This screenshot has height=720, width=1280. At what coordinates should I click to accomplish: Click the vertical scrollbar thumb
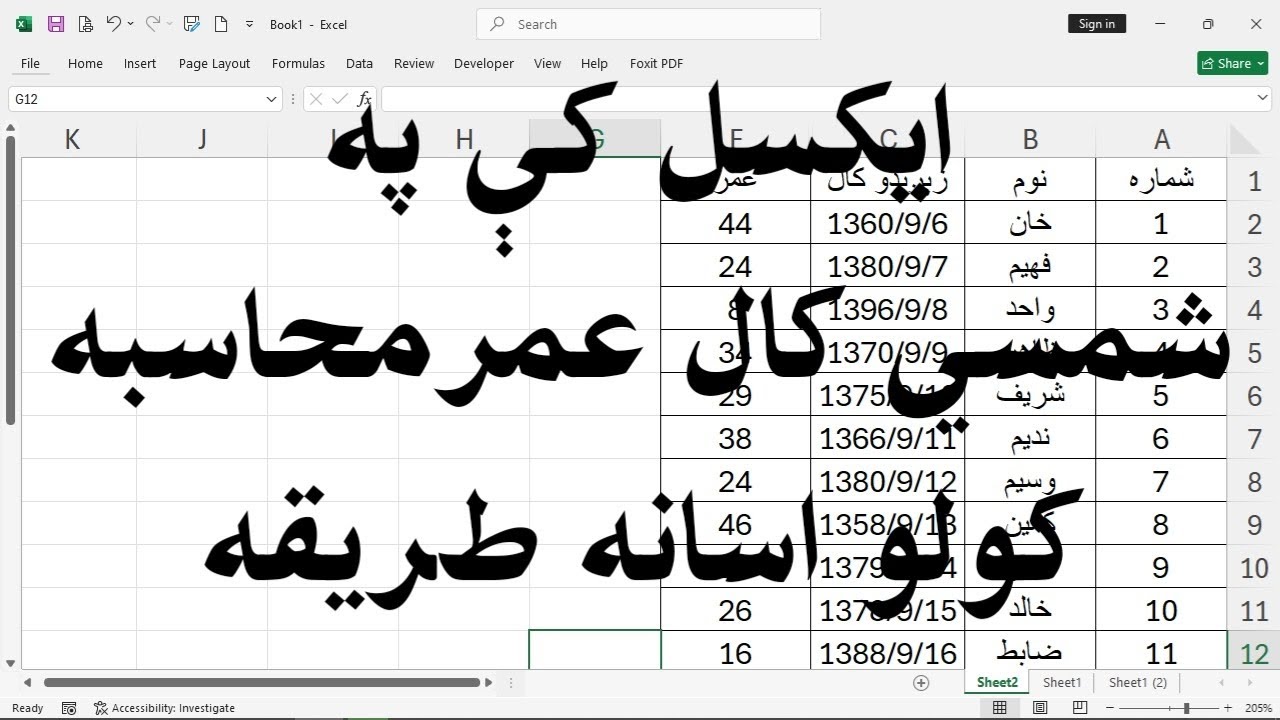tap(11, 281)
